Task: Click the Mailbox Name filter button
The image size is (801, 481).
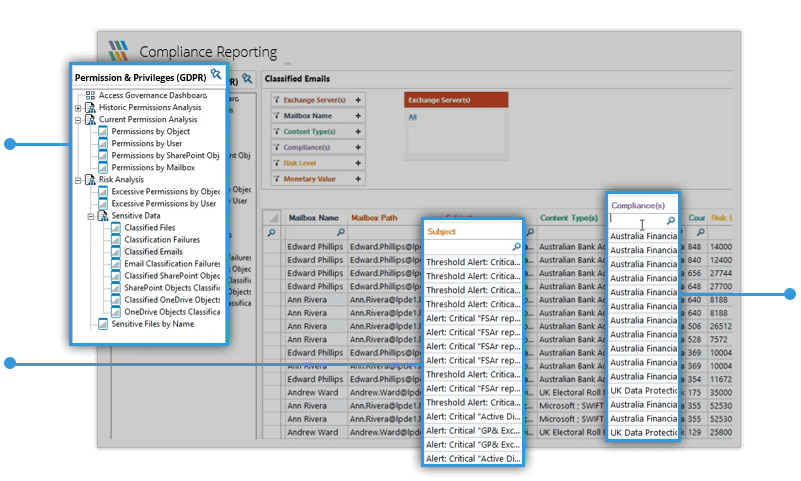Action: tap(318, 116)
